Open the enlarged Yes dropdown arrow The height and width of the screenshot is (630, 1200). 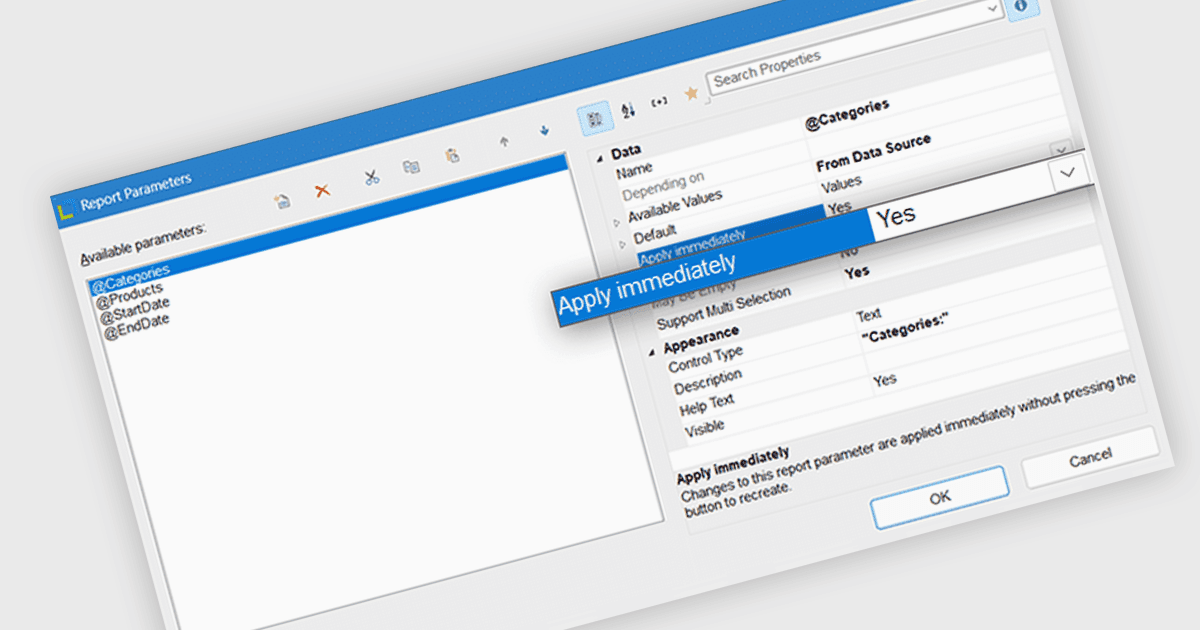click(x=1067, y=172)
